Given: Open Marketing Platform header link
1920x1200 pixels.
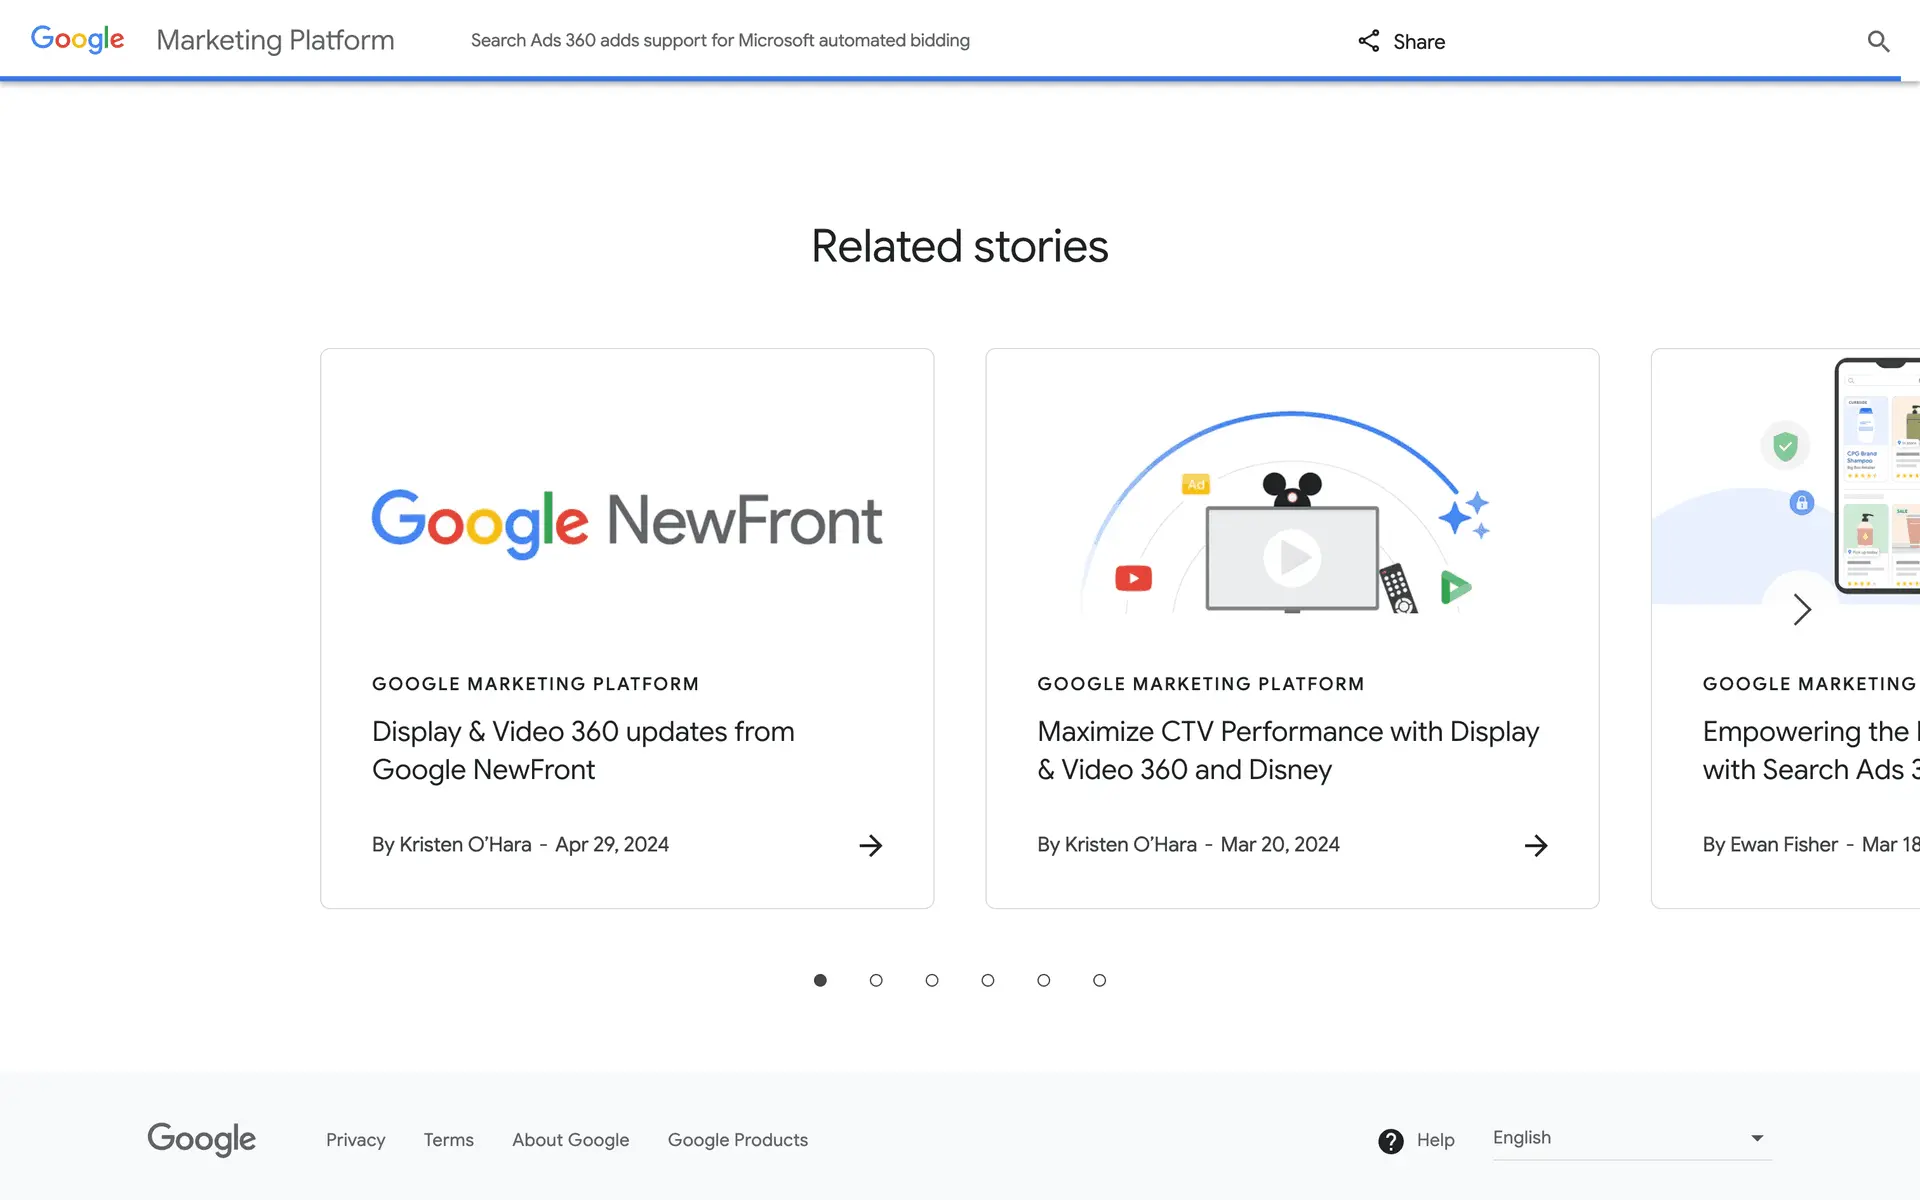Looking at the screenshot, I should (x=275, y=40).
